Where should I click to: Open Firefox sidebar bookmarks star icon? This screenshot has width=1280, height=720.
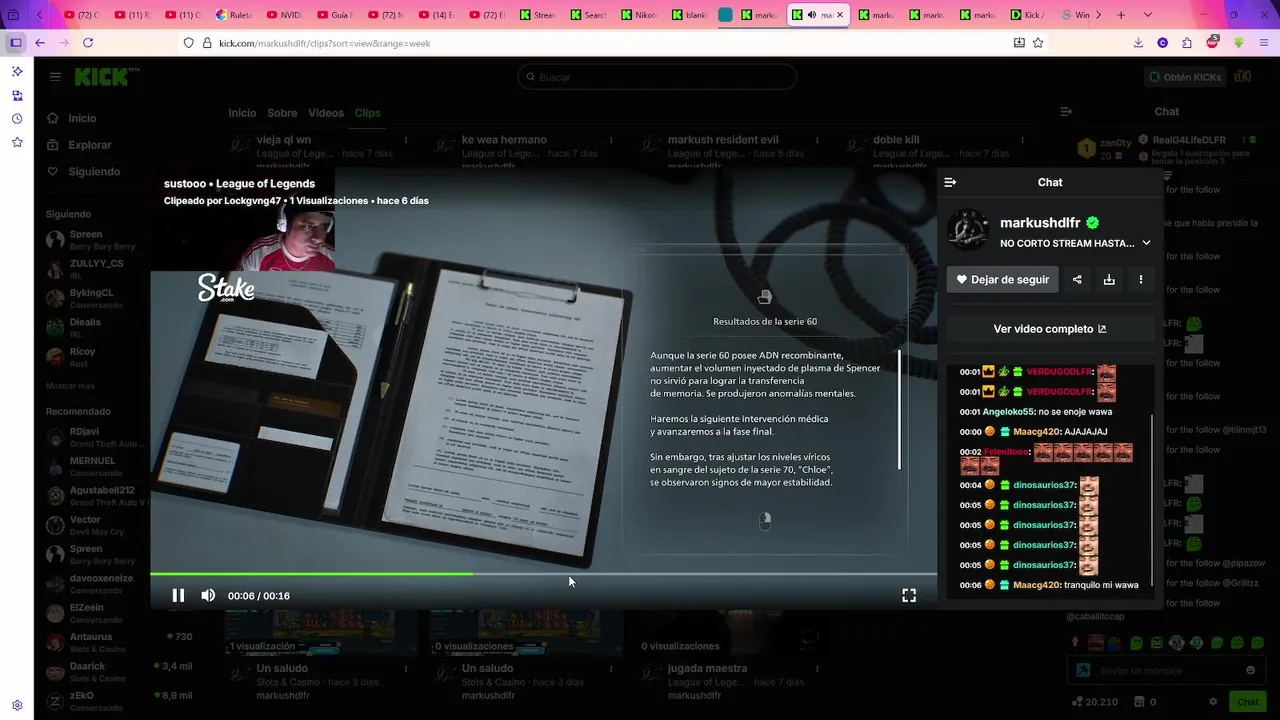(x=17, y=142)
